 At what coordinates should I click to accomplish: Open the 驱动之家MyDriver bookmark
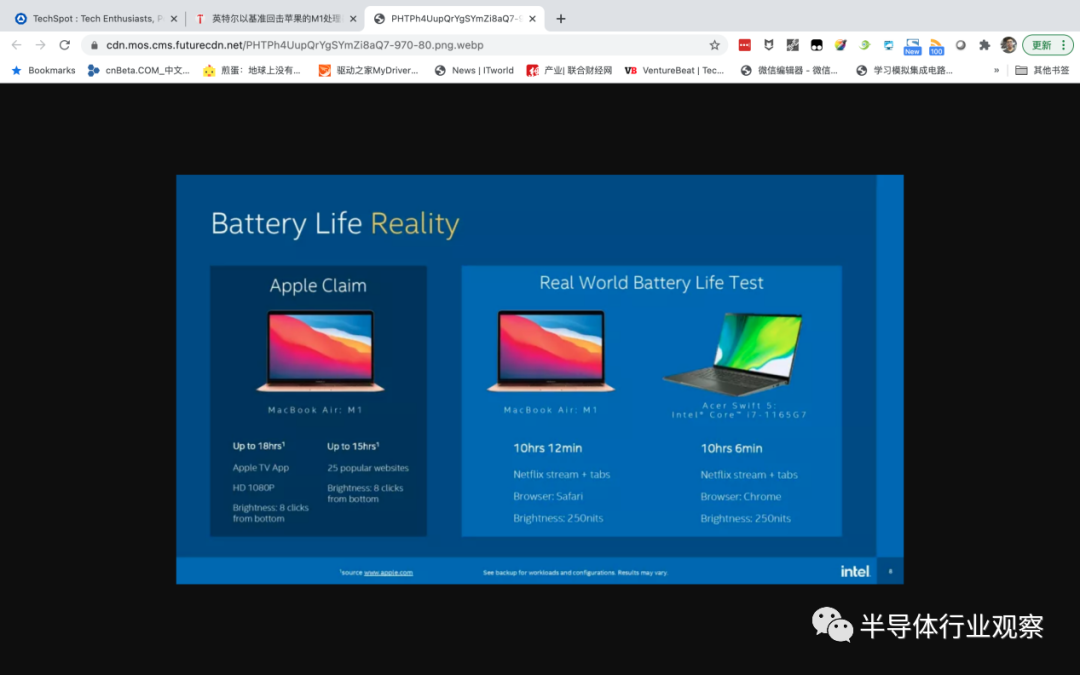368,70
